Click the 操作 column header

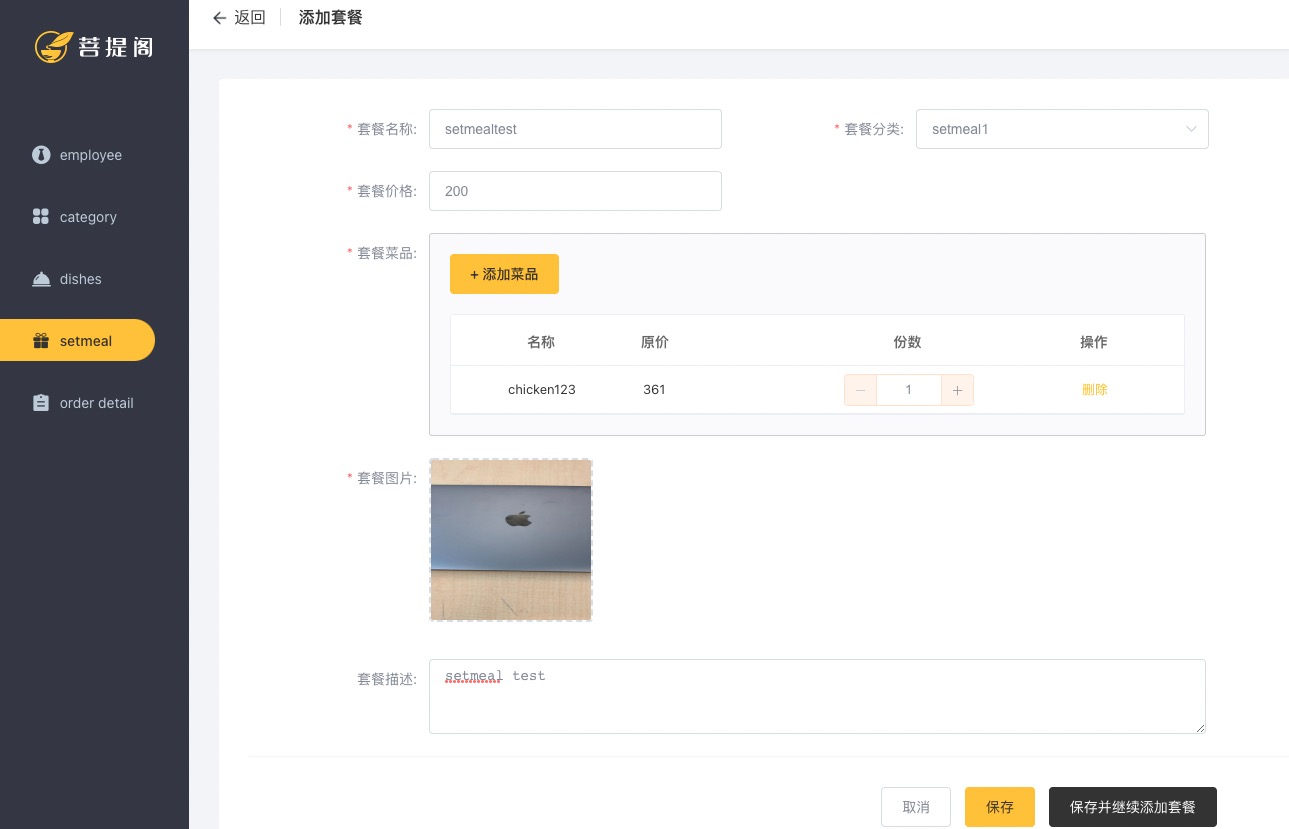(x=1094, y=342)
